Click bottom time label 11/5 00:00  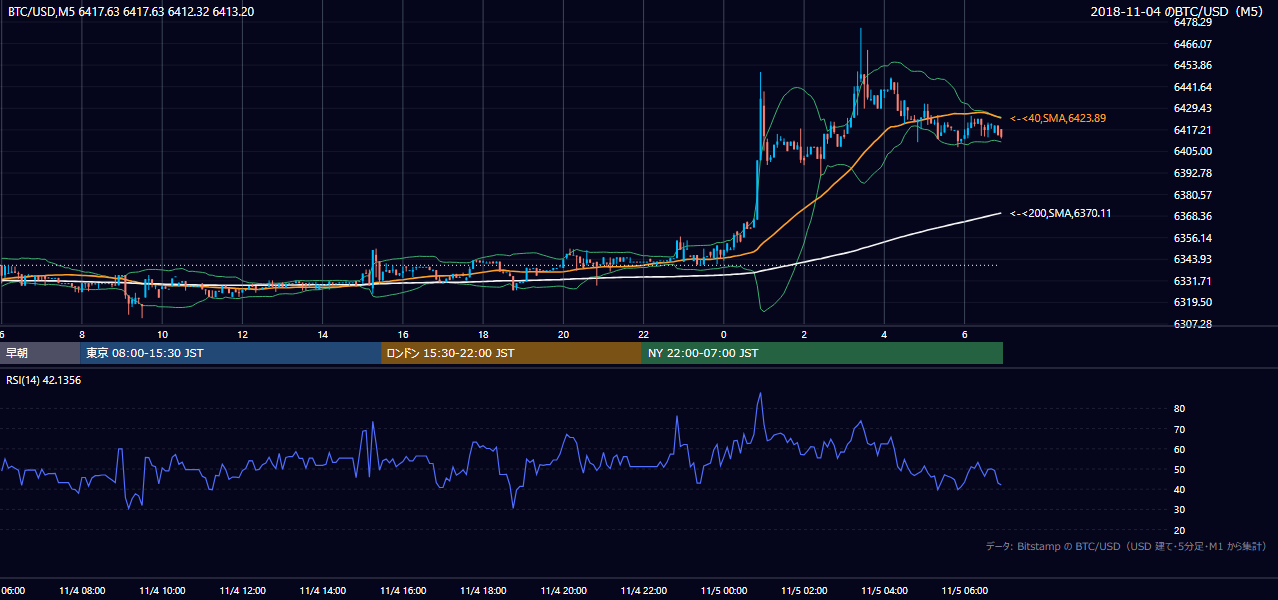click(x=723, y=590)
